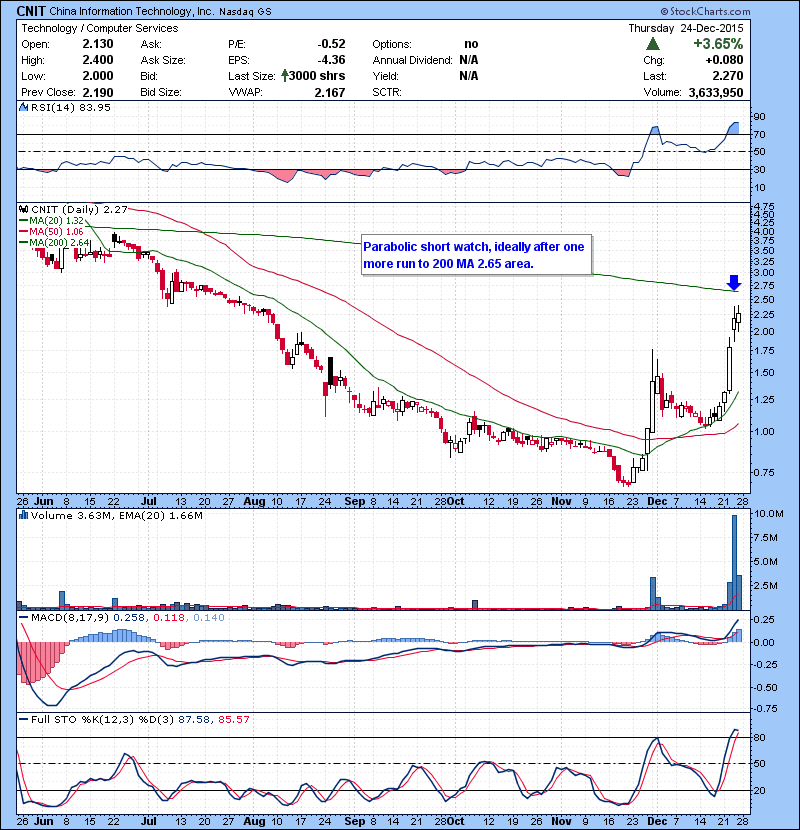The image size is (800, 830).
Task: Click the Options value no
Action: click(471, 44)
